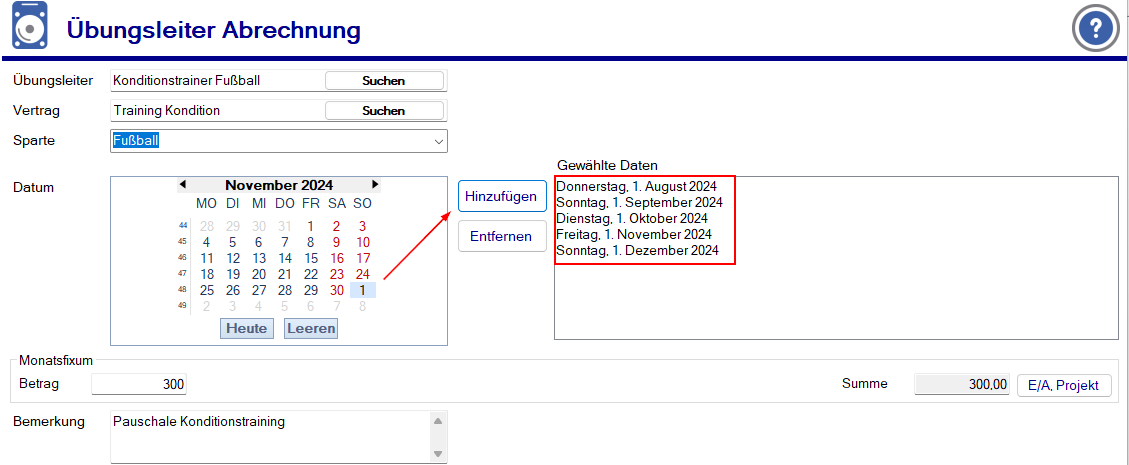Select November 15 in the calendar
Image resolution: width=1129 pixels, height=465 pixels.
click(311, 258)
